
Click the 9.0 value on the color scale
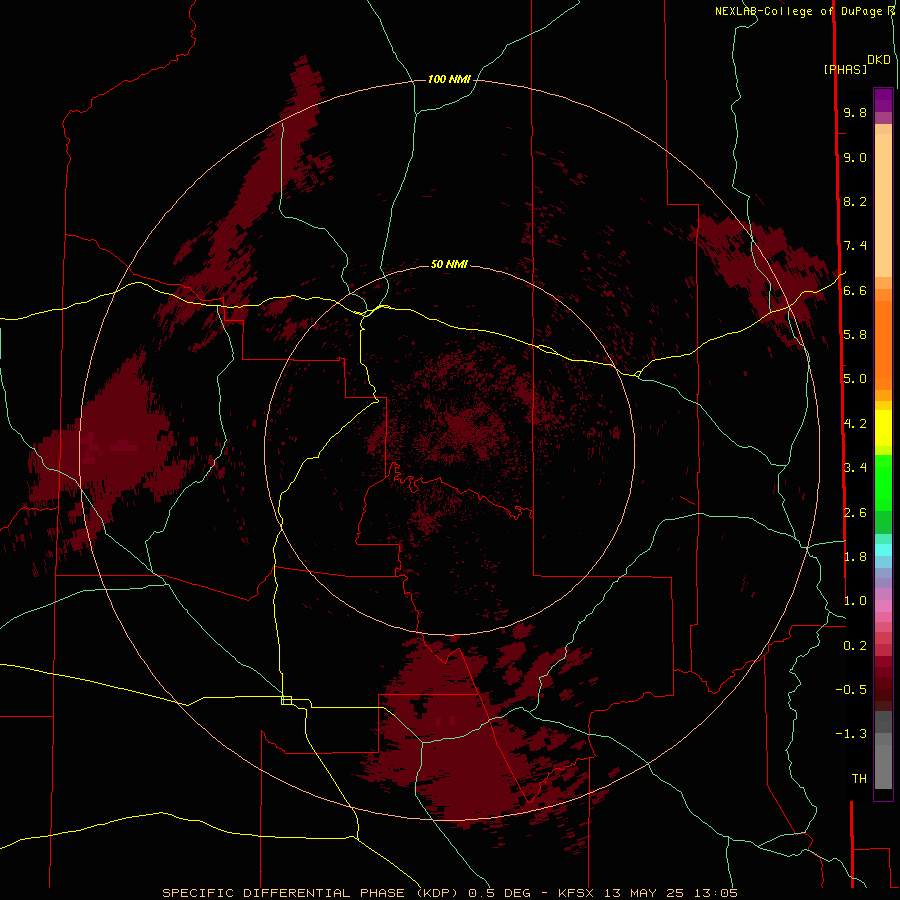click(855, 157)
